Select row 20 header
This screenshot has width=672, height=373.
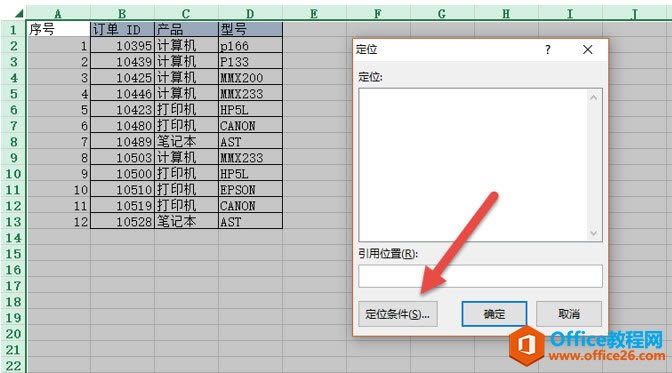[13, 334]
